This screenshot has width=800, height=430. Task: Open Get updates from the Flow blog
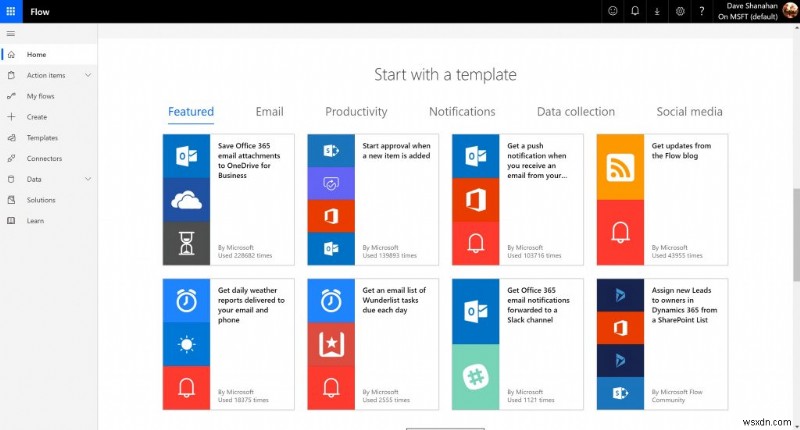click(x=662, y=199)
